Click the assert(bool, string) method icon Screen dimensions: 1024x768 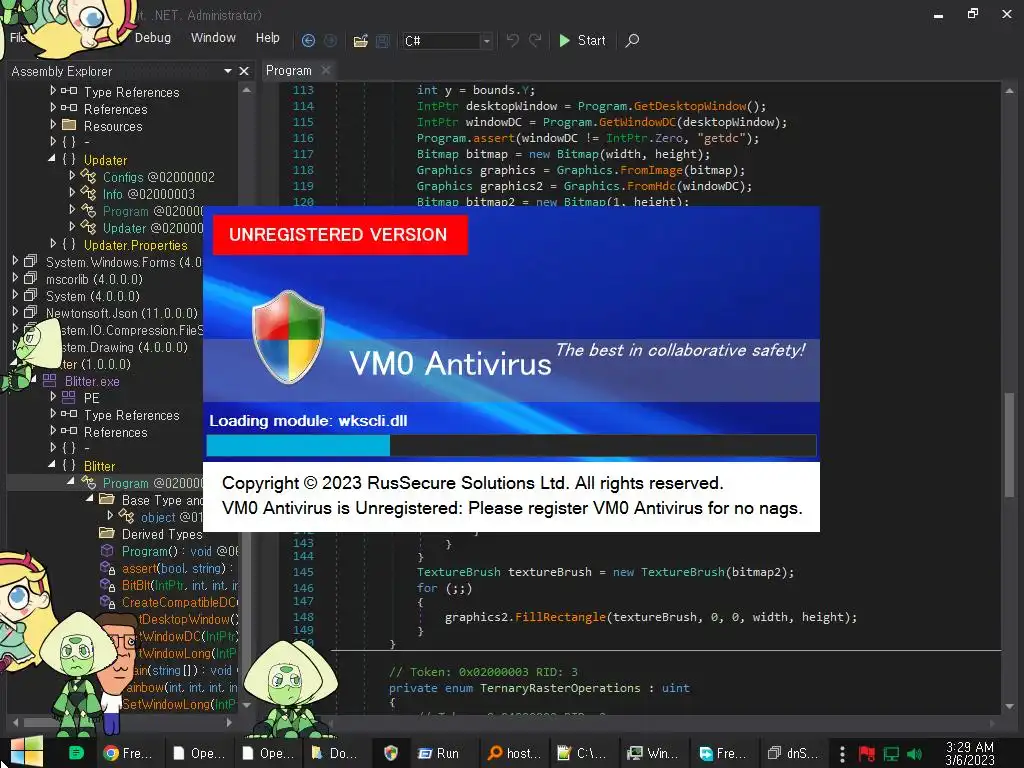coord(107,568)
